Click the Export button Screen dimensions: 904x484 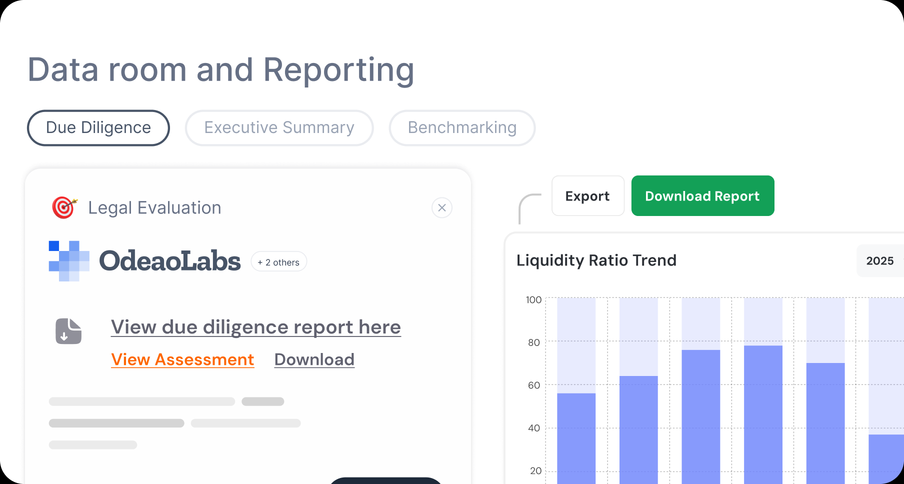click(587, 196)
